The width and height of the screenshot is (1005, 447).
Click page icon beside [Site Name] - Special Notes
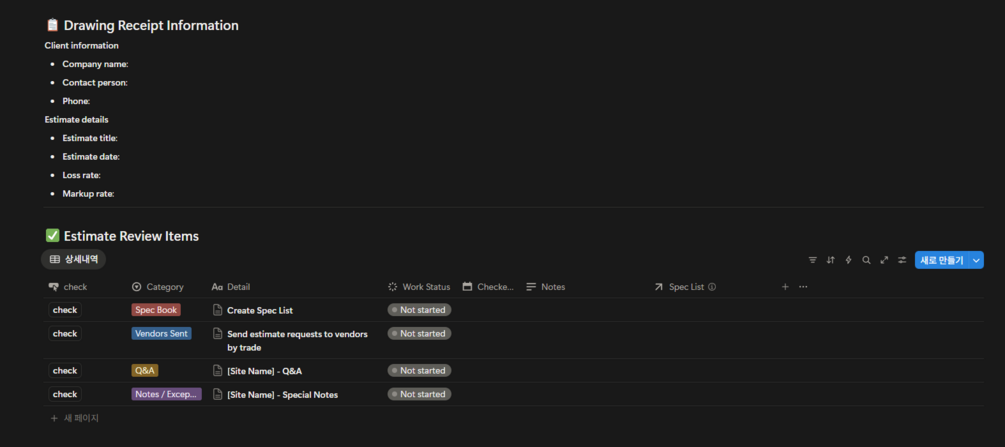(217, 394)
